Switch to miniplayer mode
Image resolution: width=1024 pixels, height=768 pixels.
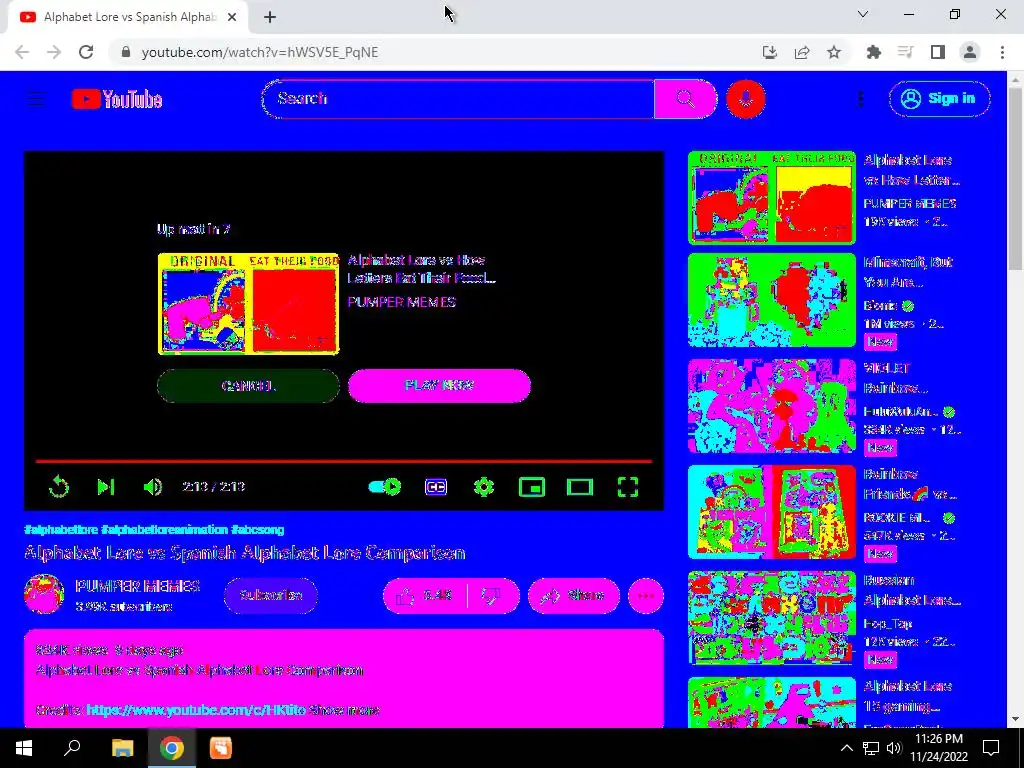(532, 487)
